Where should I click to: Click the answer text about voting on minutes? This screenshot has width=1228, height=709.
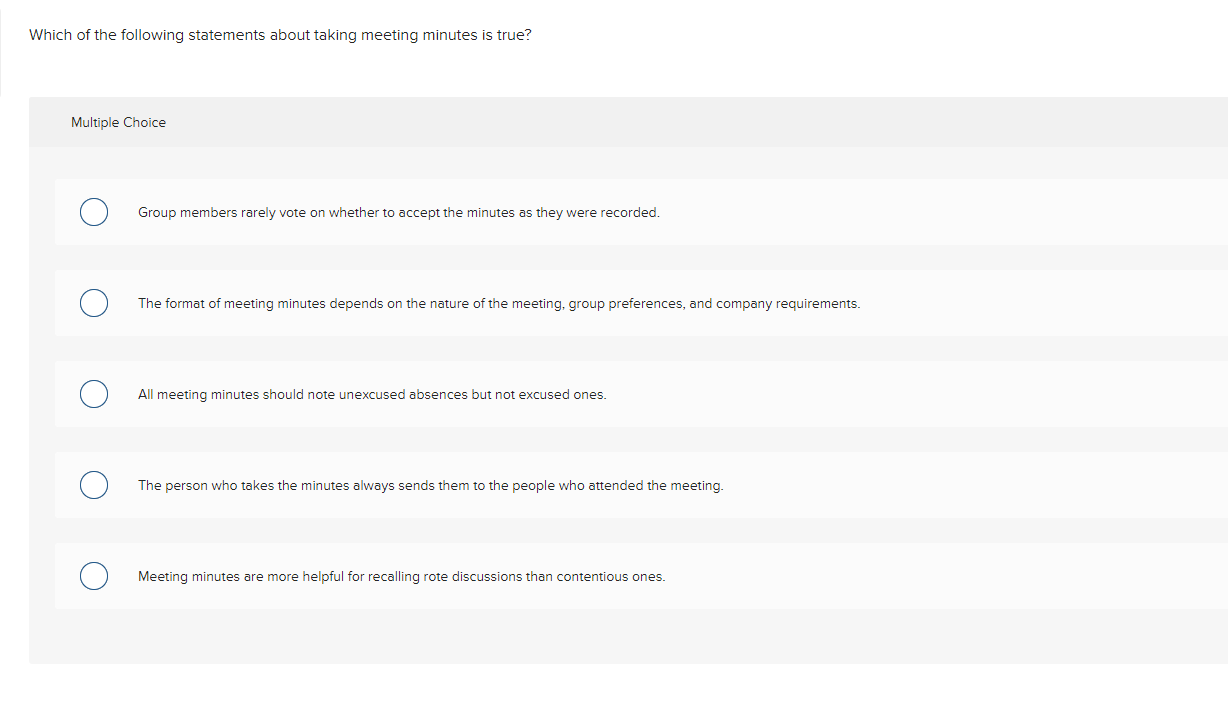(x=399, y=212)
